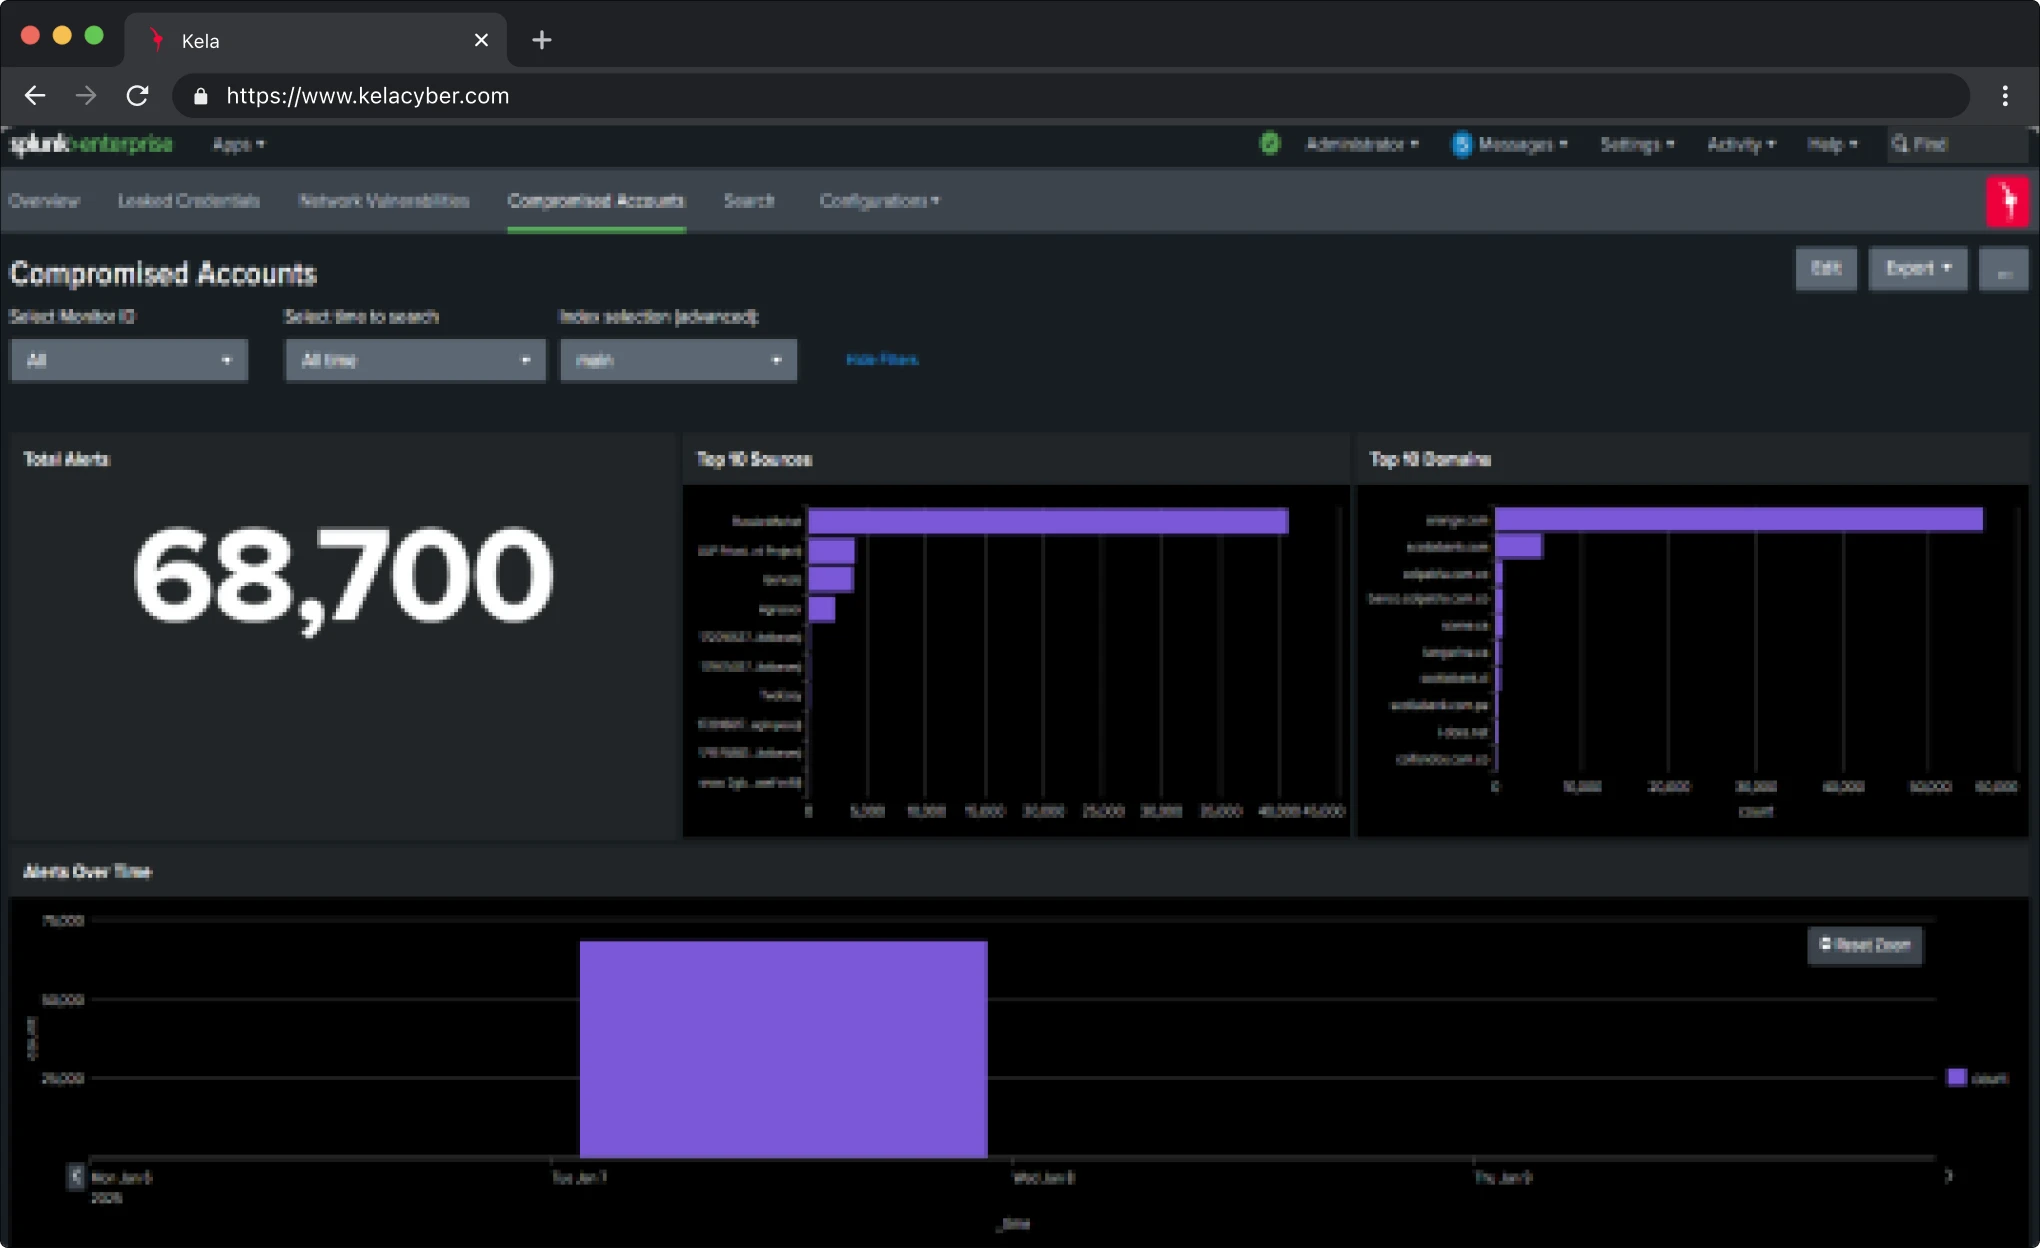The height and width of the screenshot is (1248, 2040).
Task: Open a new browser tab
Action: coord(541,40)
